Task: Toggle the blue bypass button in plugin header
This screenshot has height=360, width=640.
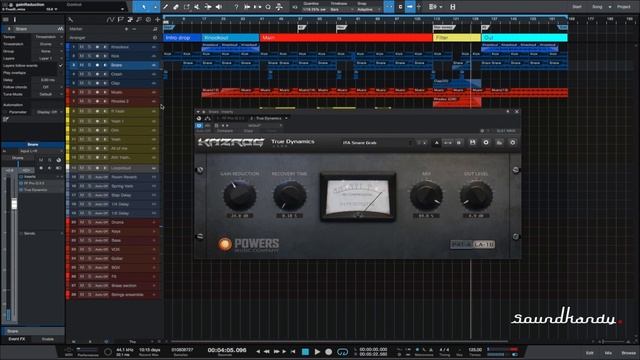Action: (x=199, y=126)
